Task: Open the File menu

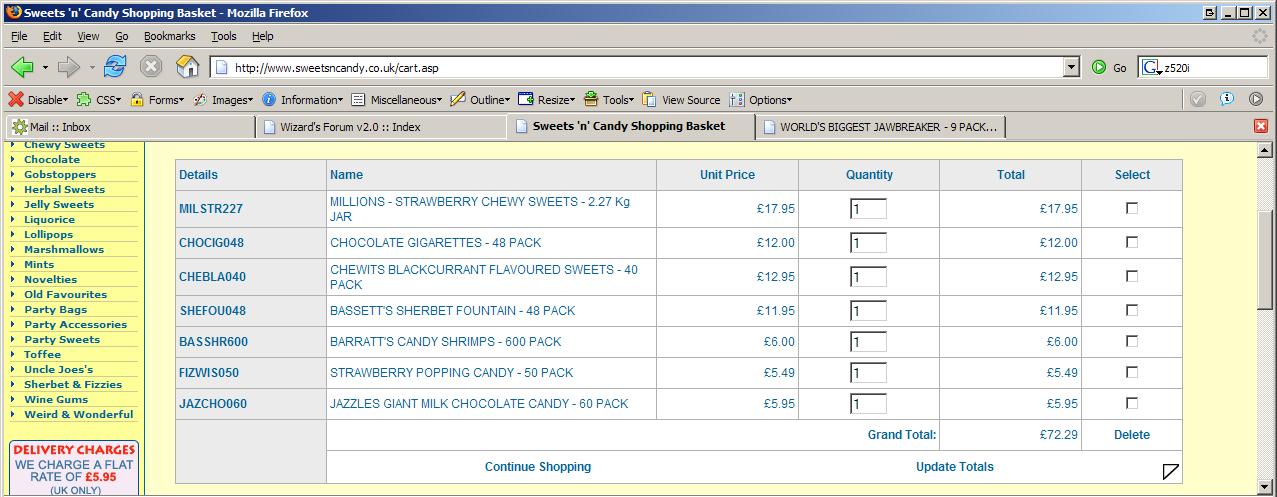Action: [19, 36]
